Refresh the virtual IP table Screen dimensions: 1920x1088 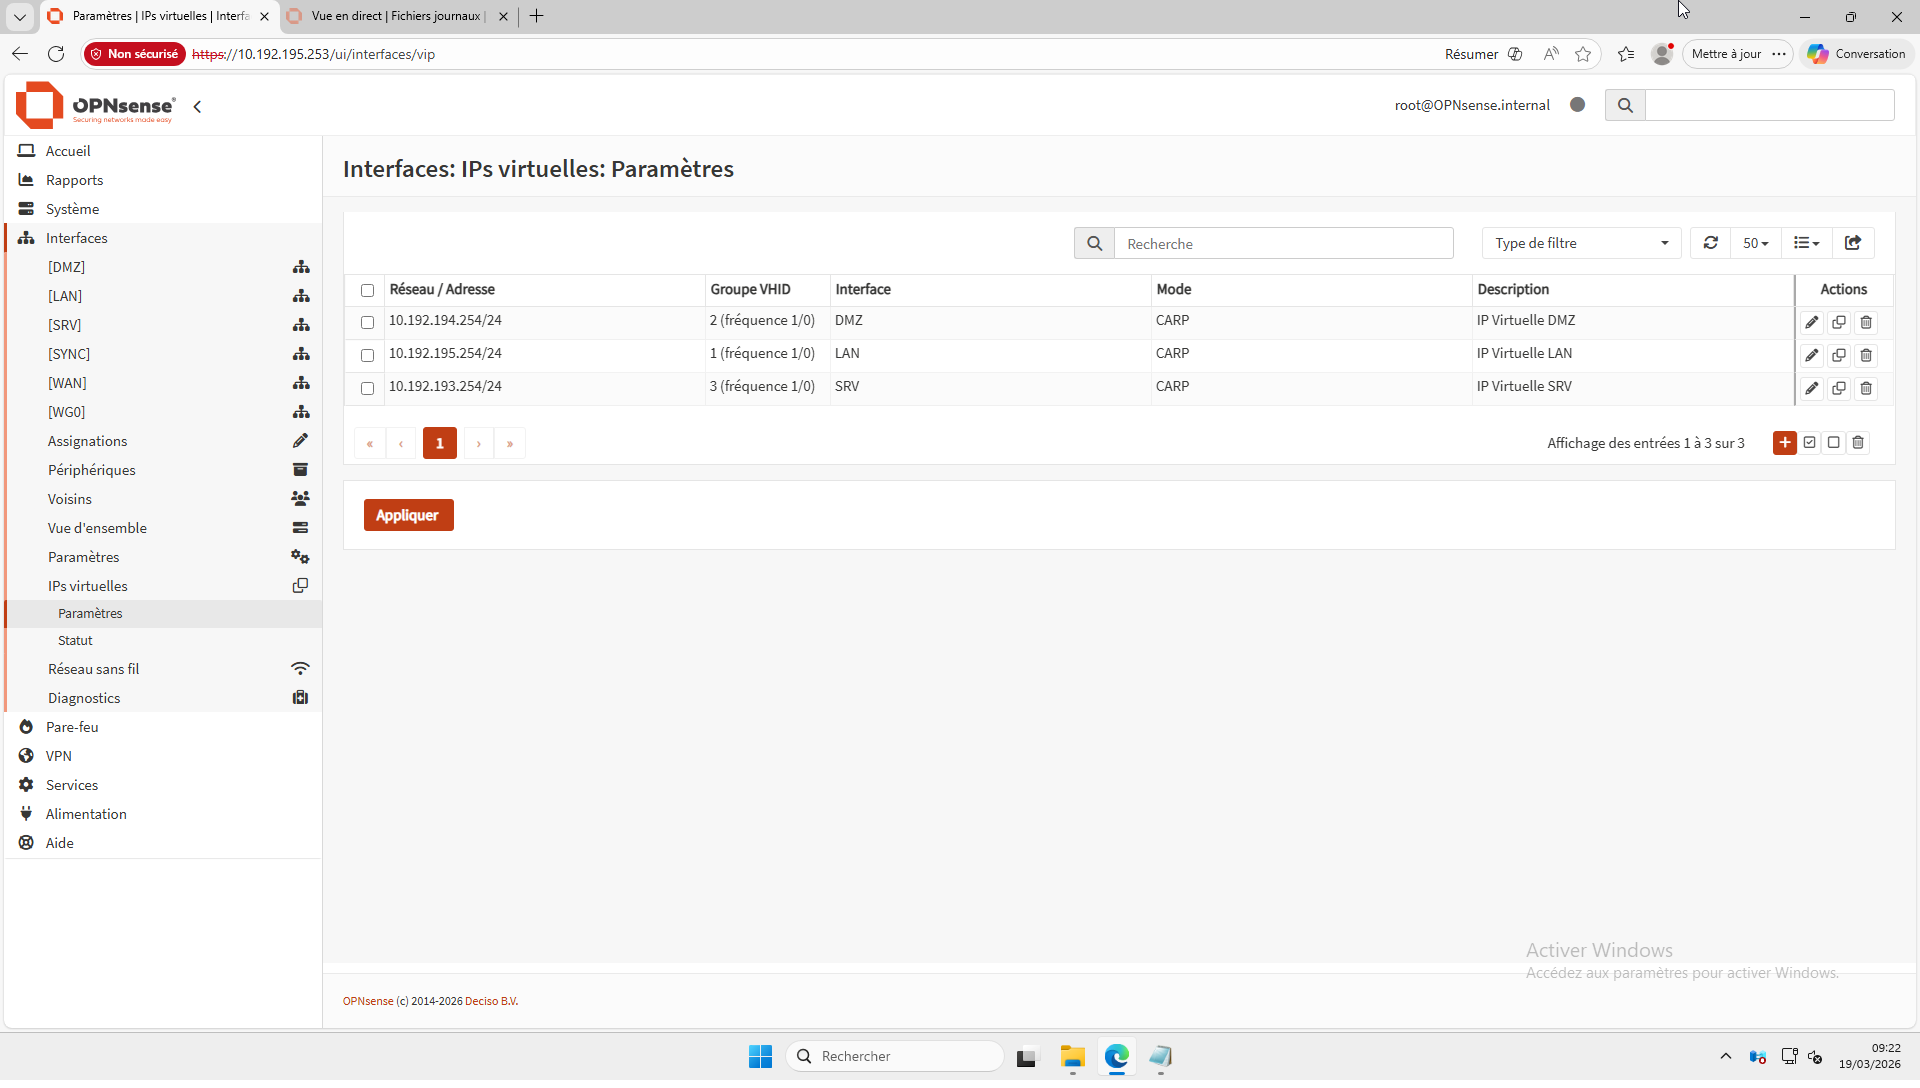1710,243
